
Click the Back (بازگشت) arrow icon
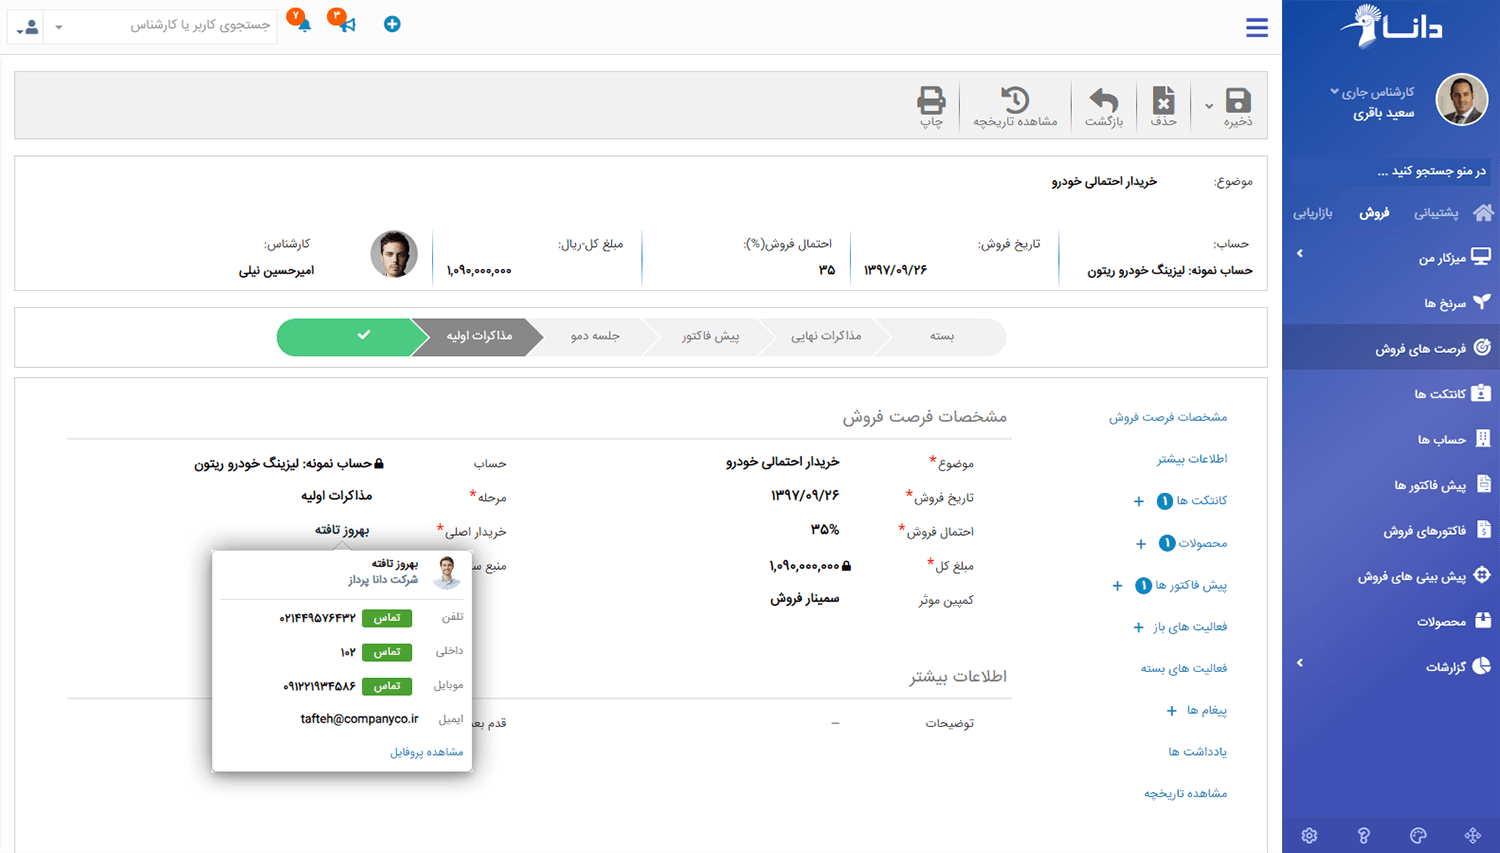click(x=1104, y=101)
